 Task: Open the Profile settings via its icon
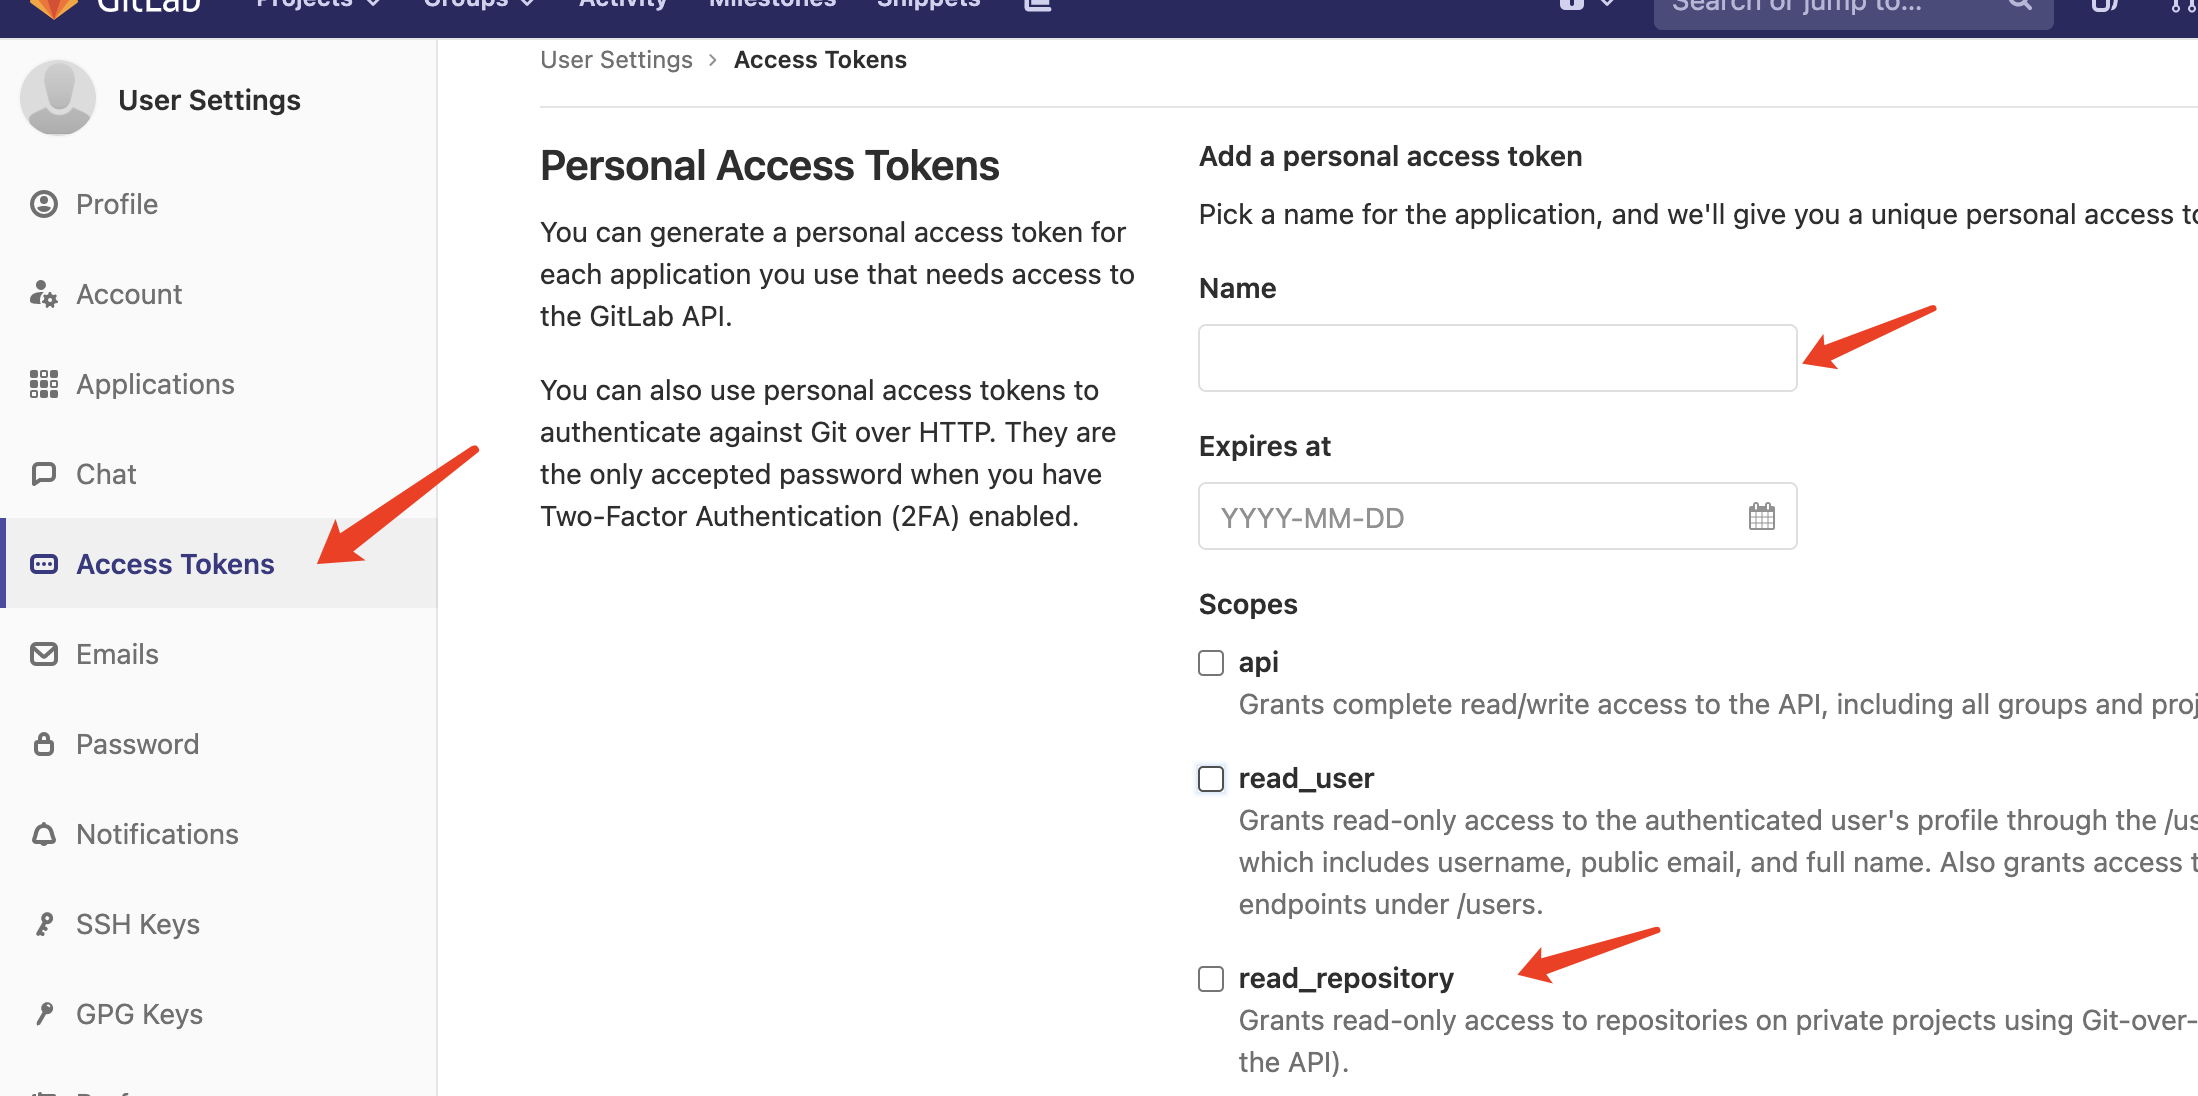(x=44, y=204)
